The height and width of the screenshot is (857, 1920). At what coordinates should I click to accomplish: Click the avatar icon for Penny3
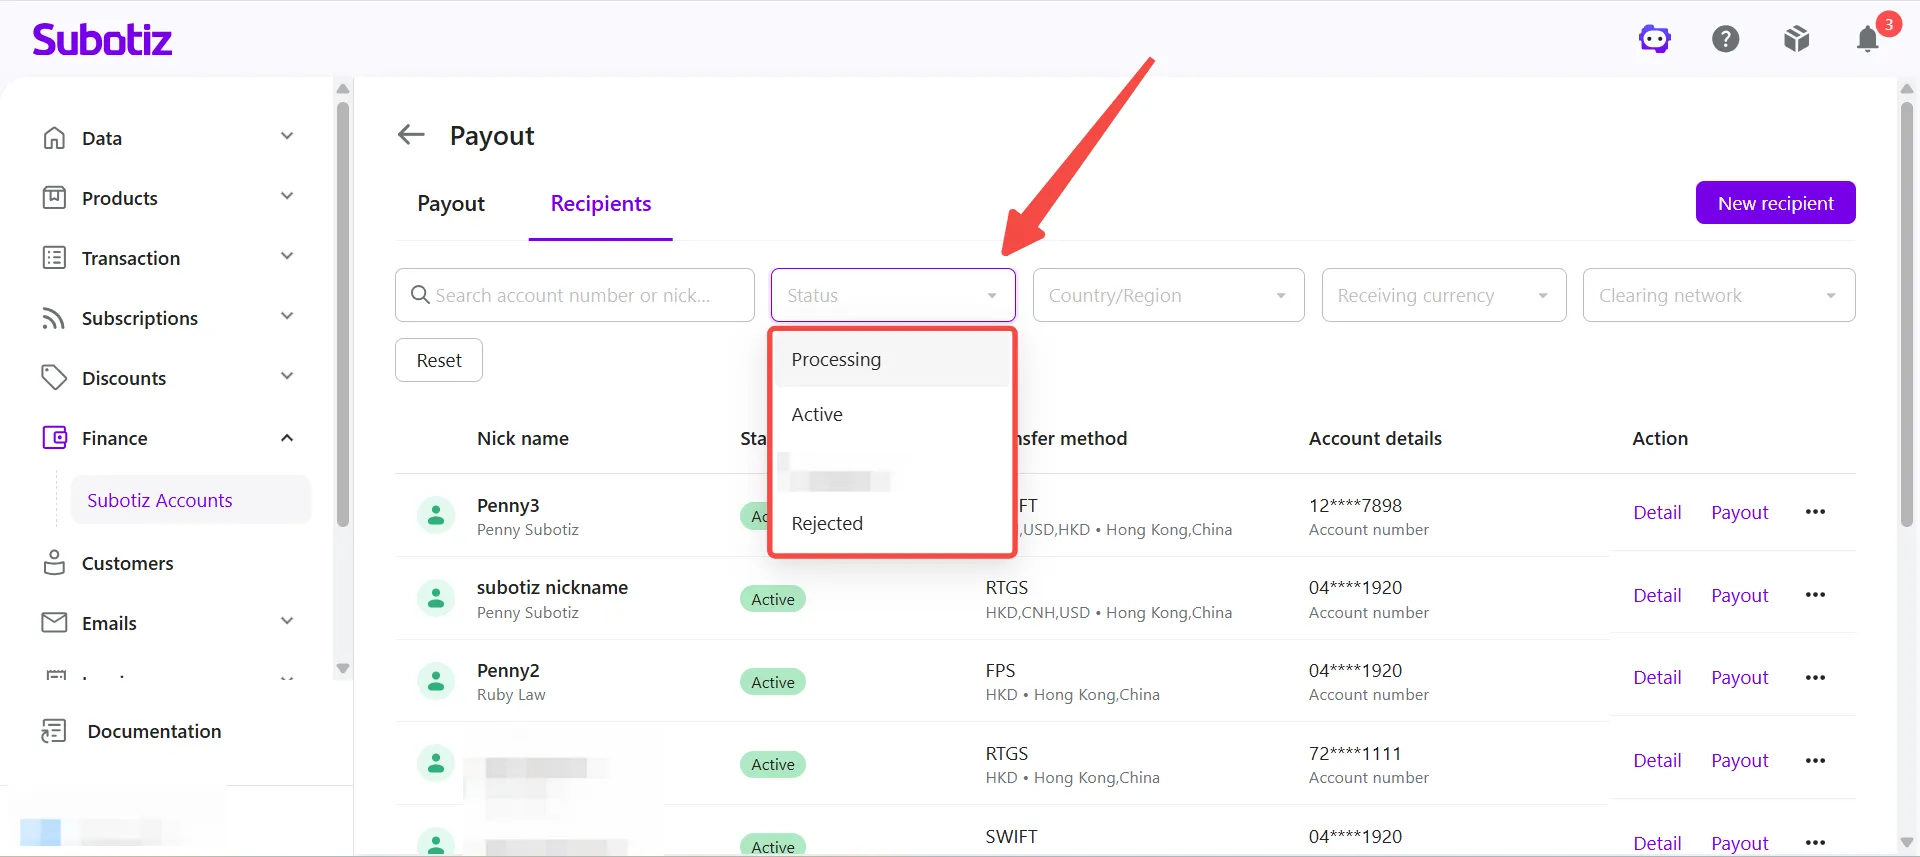pos(436,515)
